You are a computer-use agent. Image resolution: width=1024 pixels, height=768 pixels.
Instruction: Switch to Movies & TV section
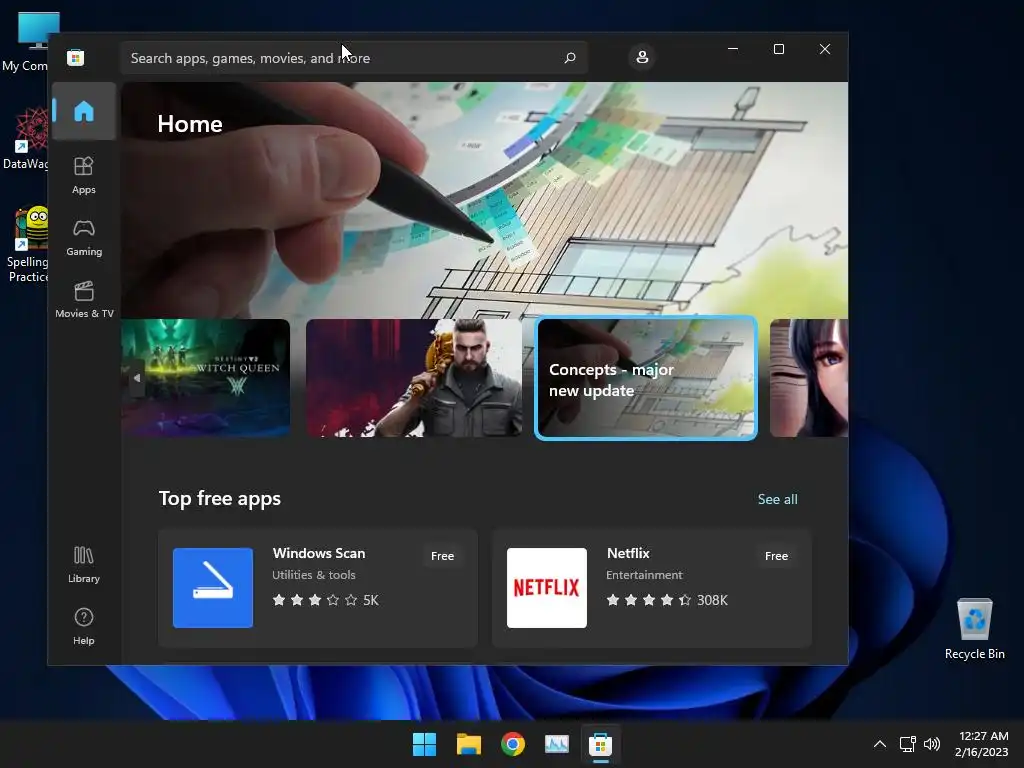pos(84,299)
